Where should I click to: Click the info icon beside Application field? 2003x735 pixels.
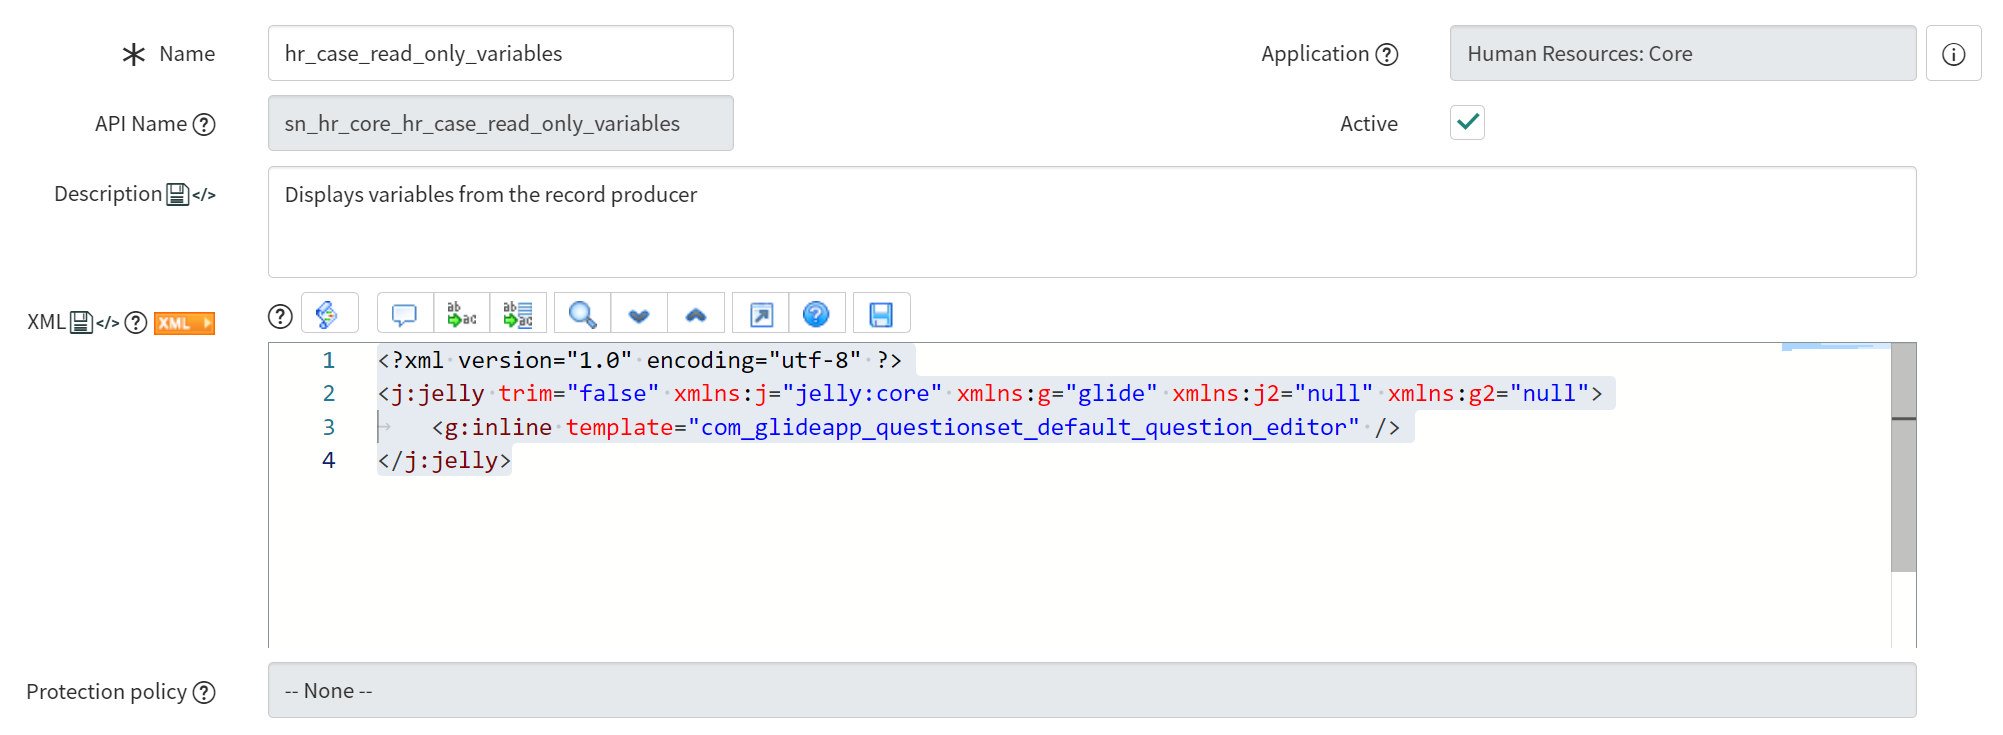click(x=1953, y=54)
